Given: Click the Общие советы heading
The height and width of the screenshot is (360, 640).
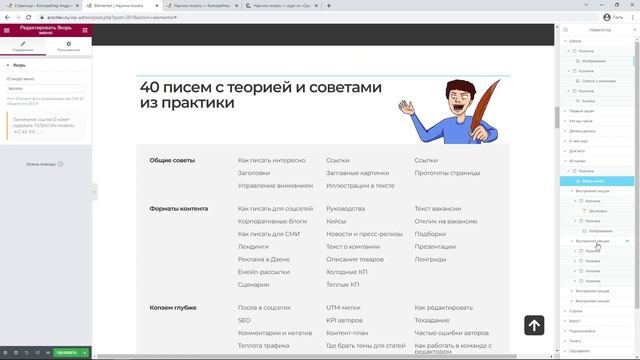Looking at the screenshot, I should pos(172,160).
